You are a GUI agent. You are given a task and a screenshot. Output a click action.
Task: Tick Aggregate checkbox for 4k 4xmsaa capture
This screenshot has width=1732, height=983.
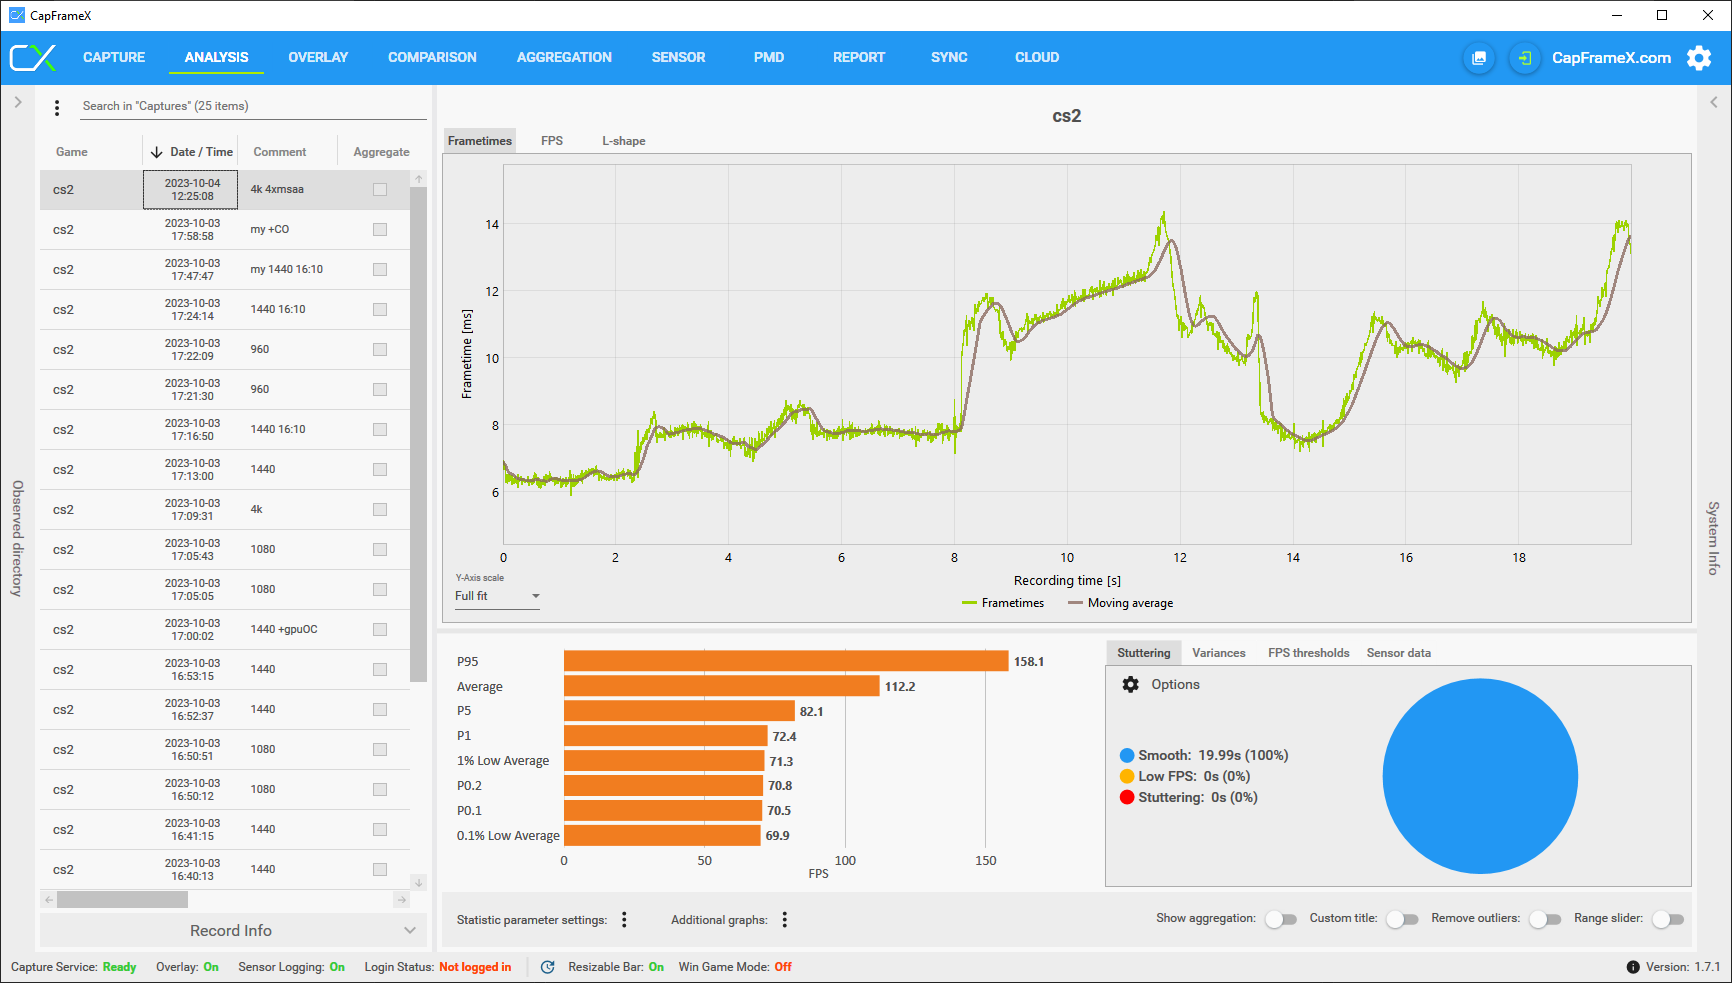click(x=380, y=190)
